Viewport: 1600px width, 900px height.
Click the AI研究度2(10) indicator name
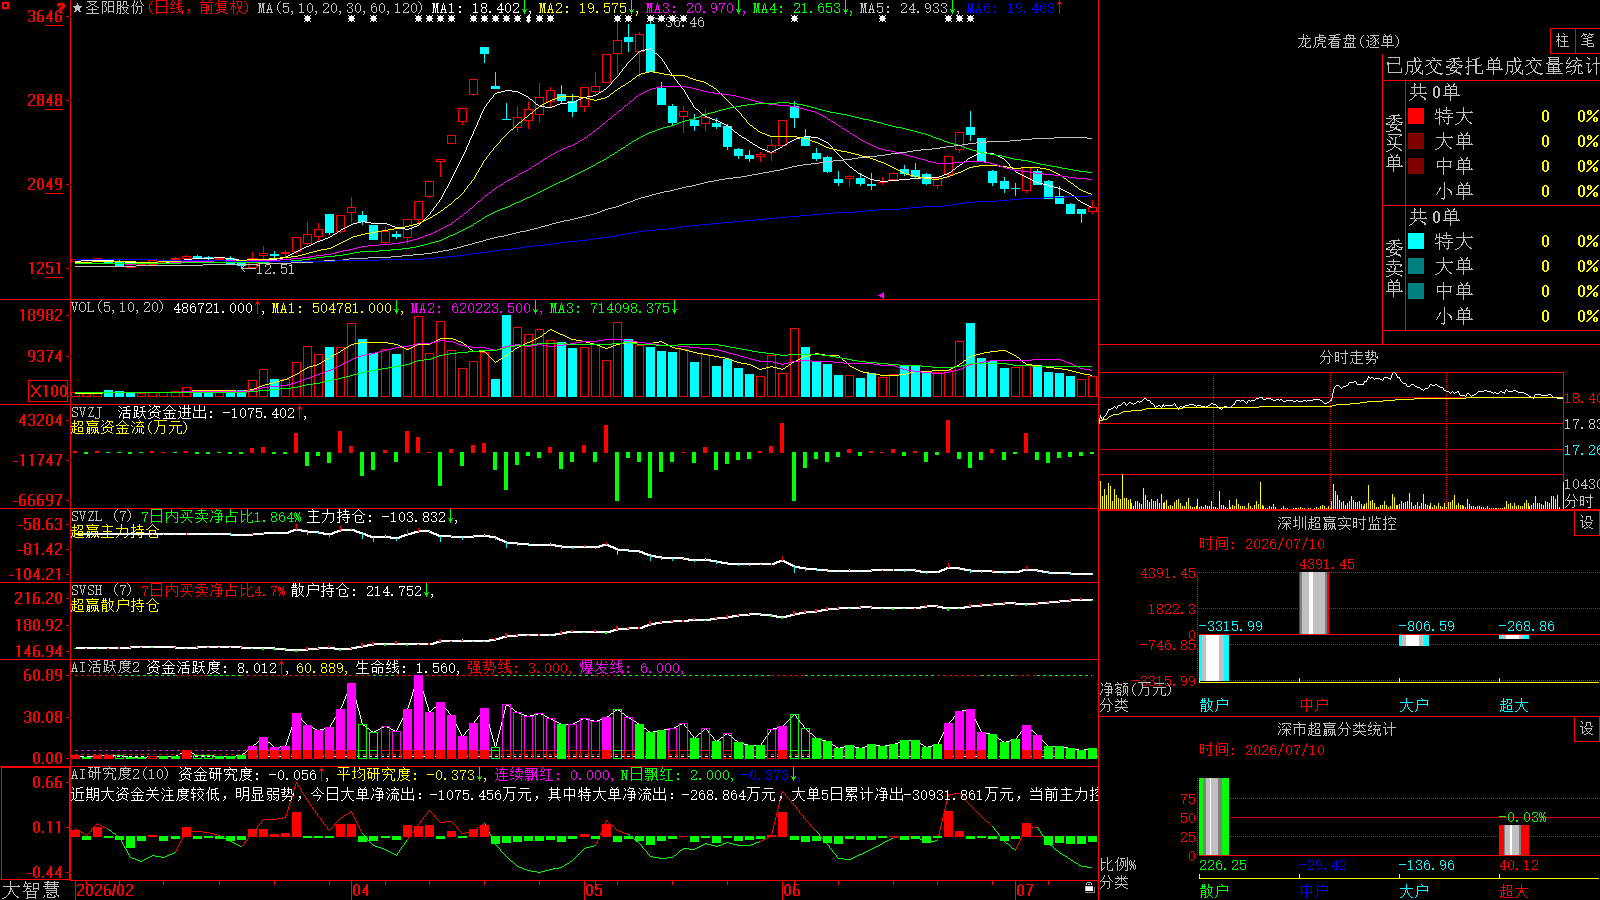click(x=120, y=774)
